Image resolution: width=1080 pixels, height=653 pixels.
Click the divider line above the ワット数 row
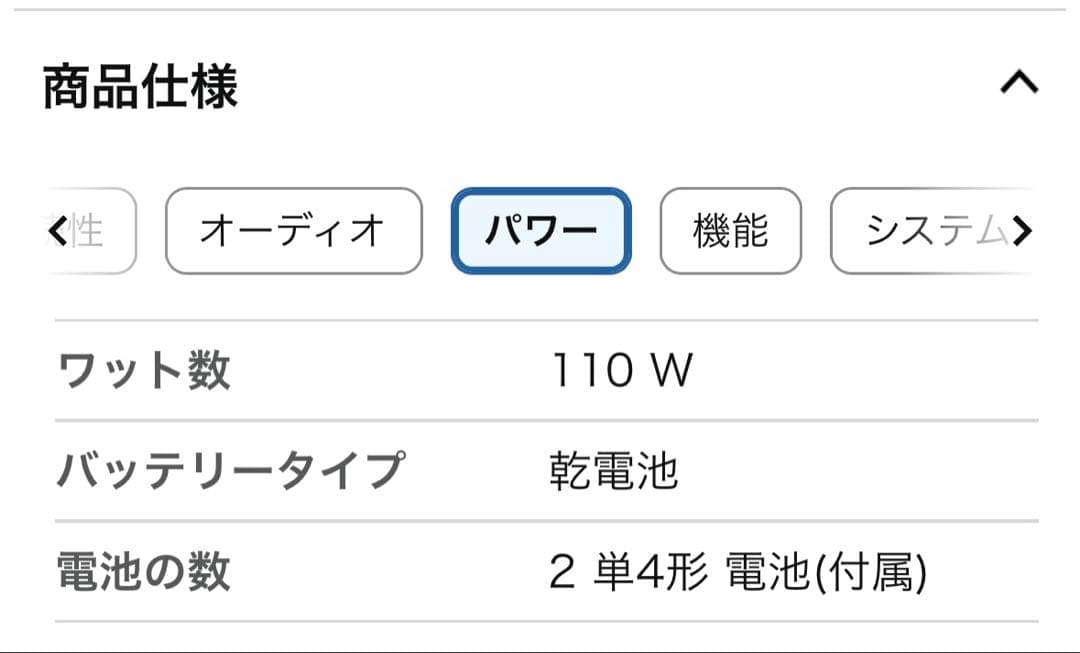click(x=540, y=318)
